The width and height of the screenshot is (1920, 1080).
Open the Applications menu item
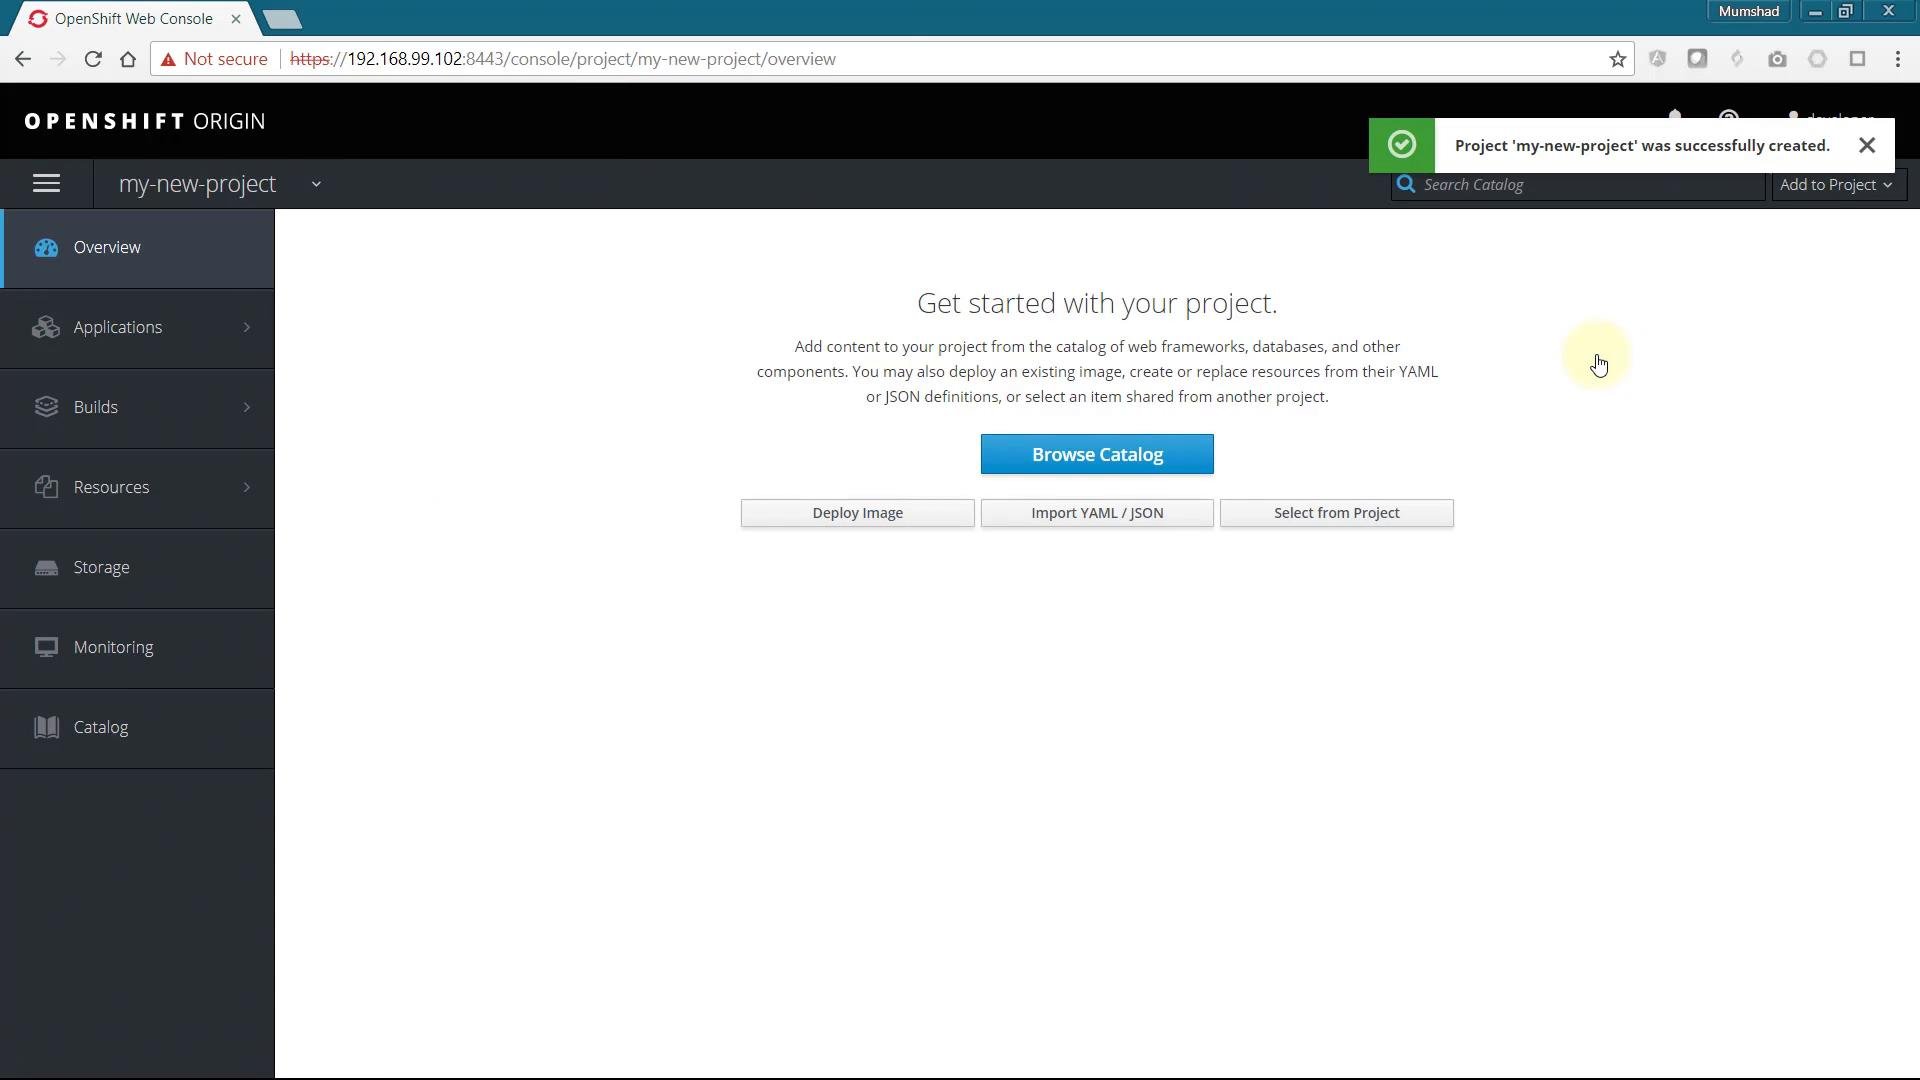click(x=137, y=328)
